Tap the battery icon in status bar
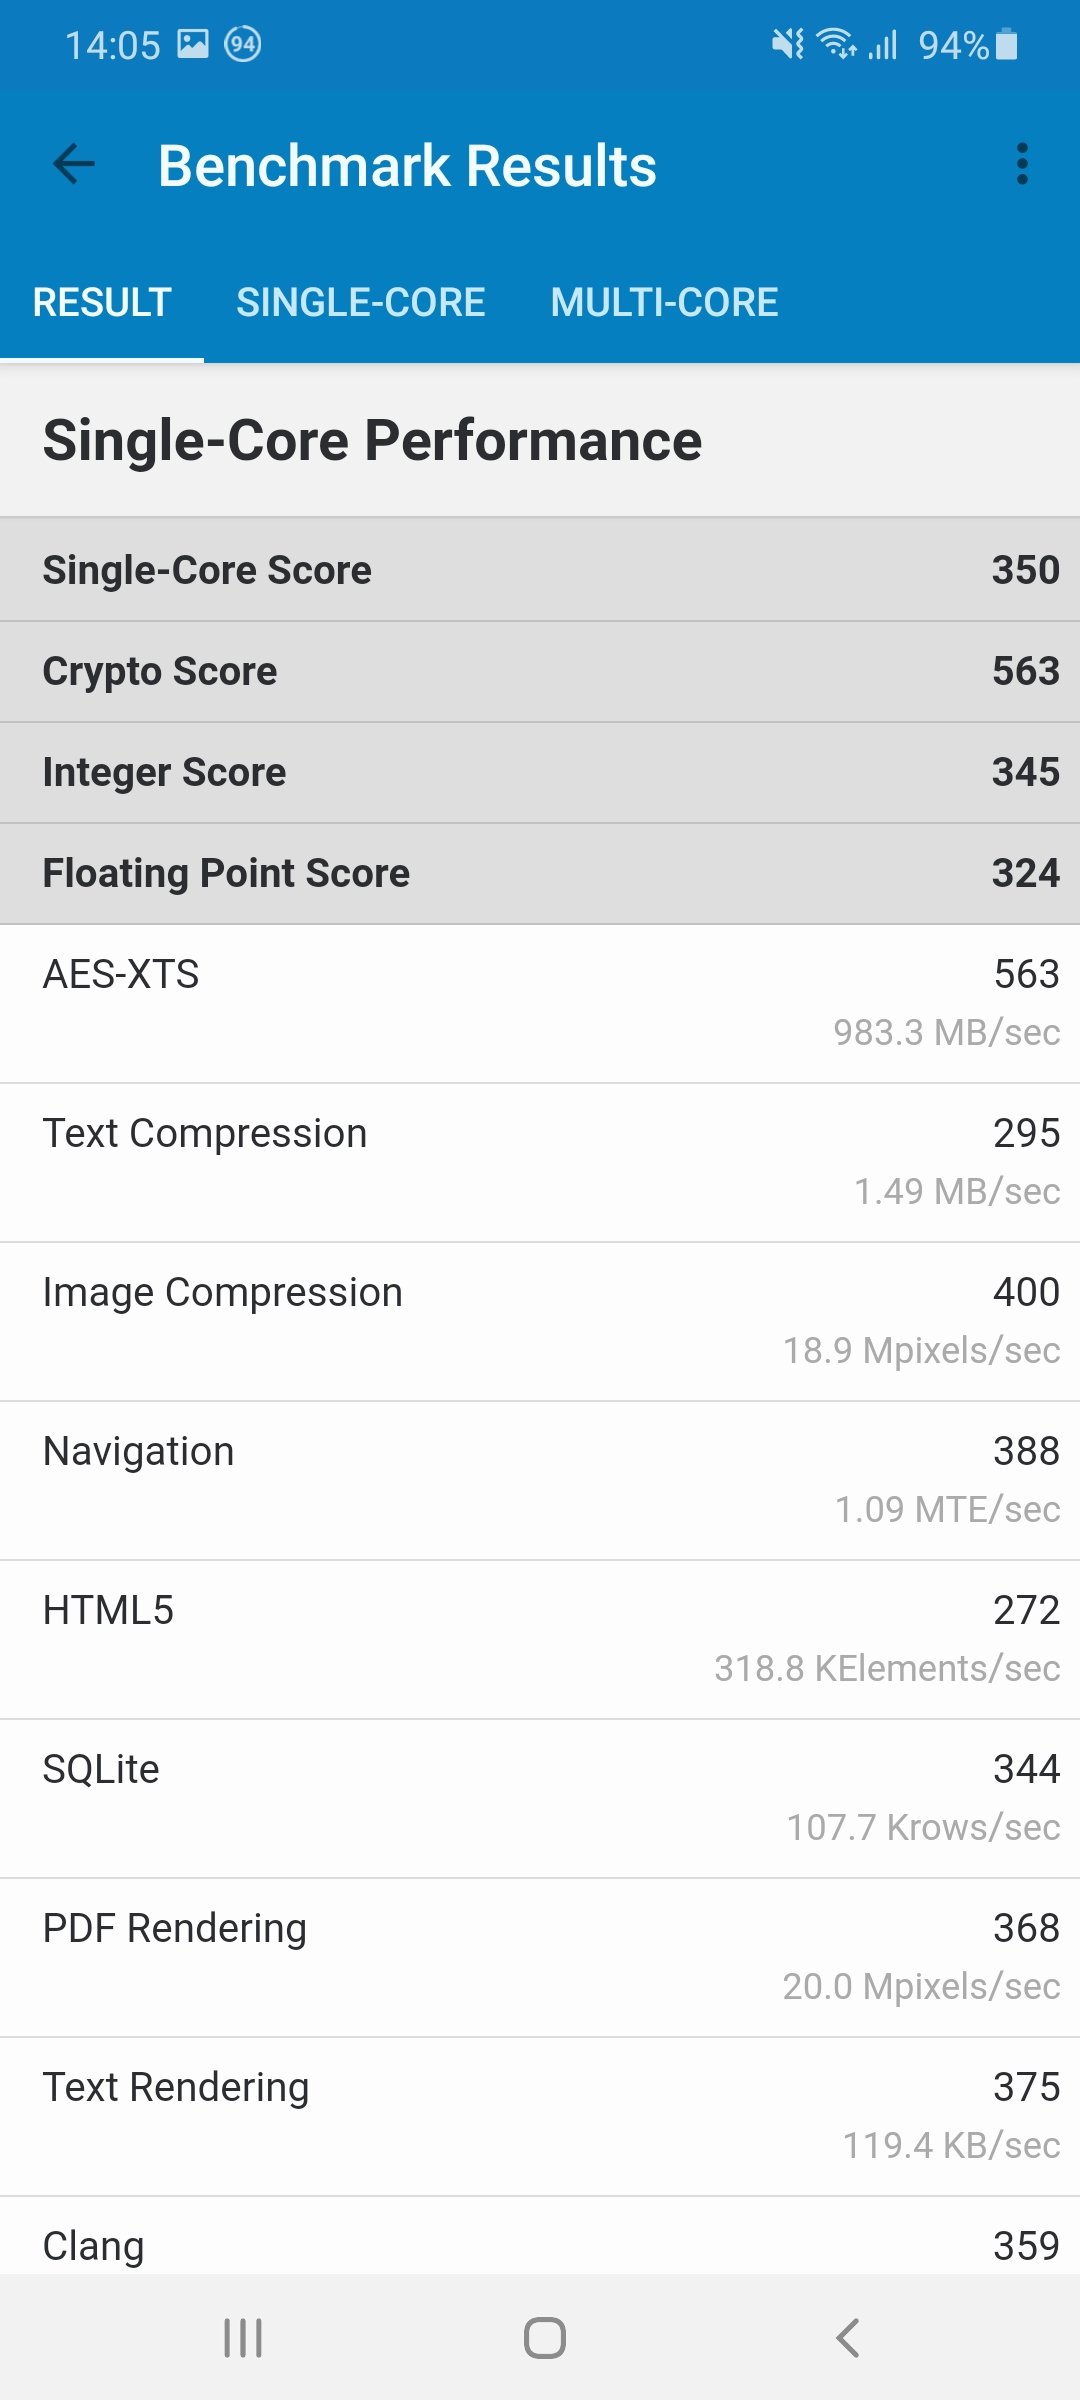Image resolution: width=1080 pixels, height=2400 pixels. (1007, 45)
